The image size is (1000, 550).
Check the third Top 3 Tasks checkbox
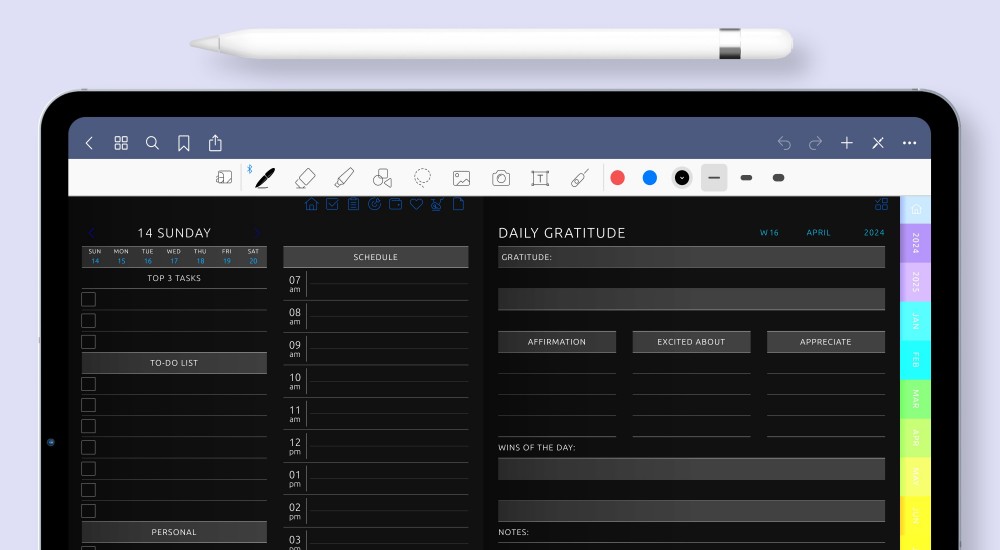89,342
